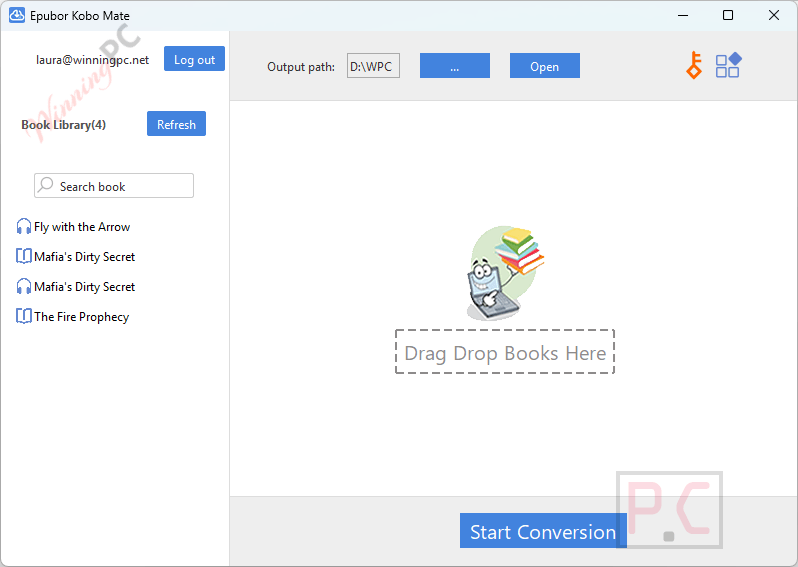The image size is (798, 567).
Task: Click headphone icon beside Fly with the Arrow
Action: 23,226
